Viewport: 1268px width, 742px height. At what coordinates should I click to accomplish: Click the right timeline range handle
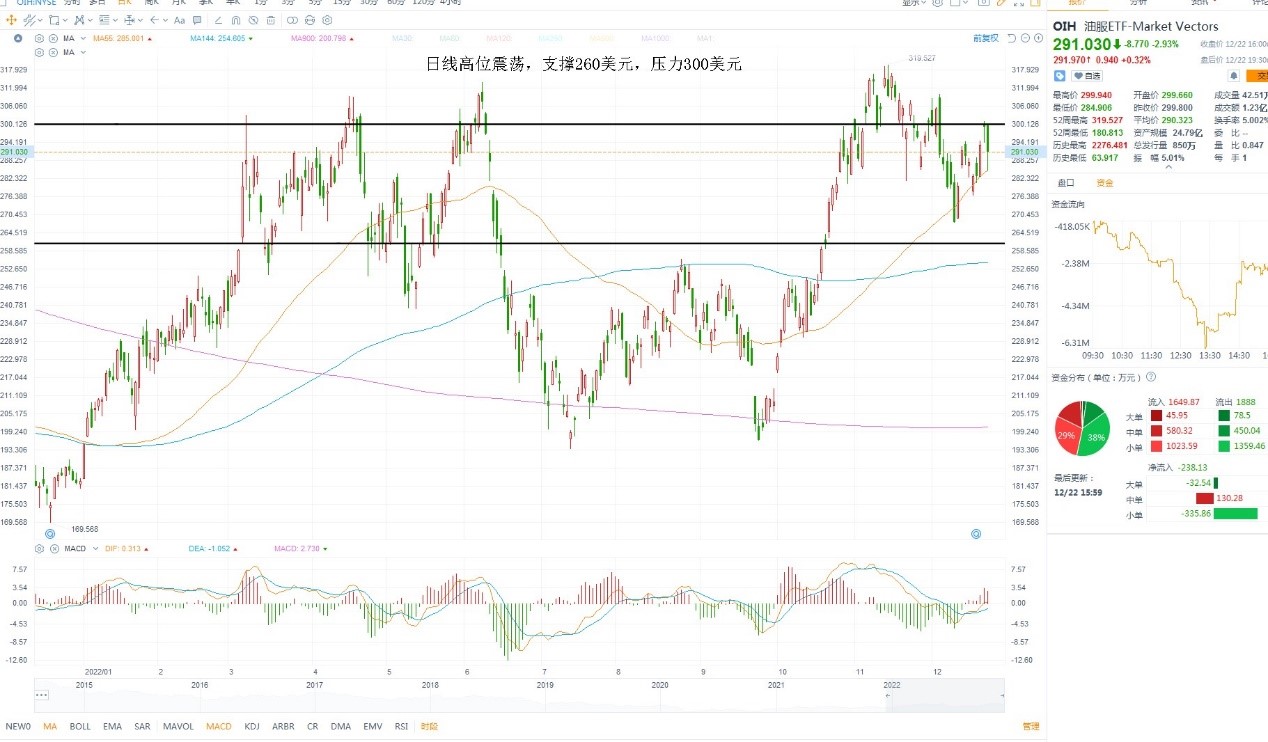(x=1001, y=695)
